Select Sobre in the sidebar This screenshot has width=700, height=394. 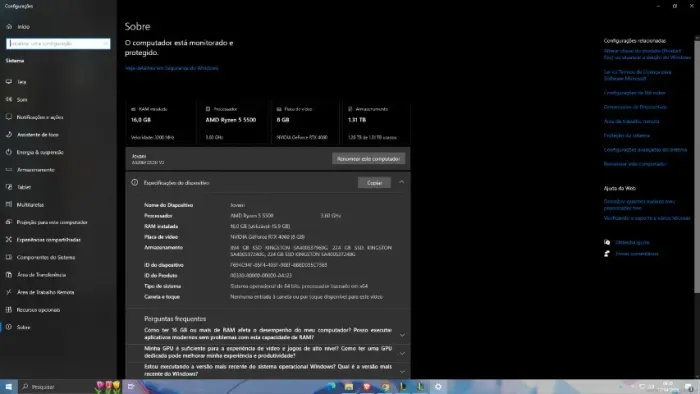coord(18,327)
